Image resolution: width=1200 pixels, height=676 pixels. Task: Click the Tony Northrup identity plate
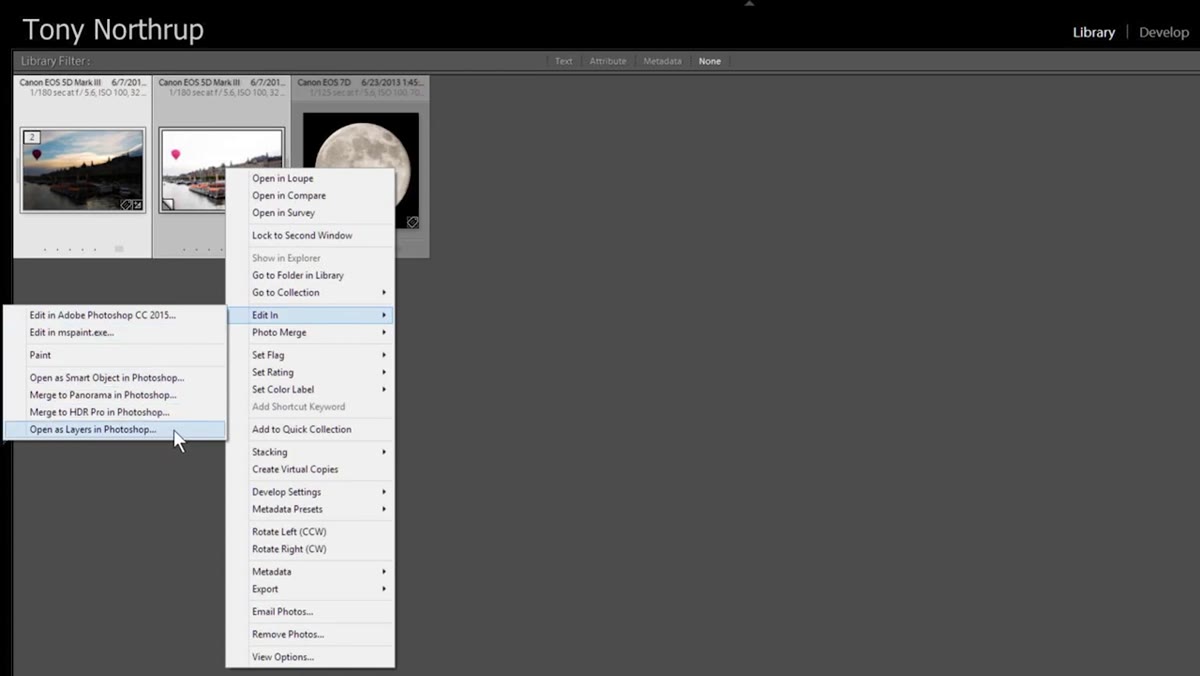pyautogui.click(x=113, y=30)
